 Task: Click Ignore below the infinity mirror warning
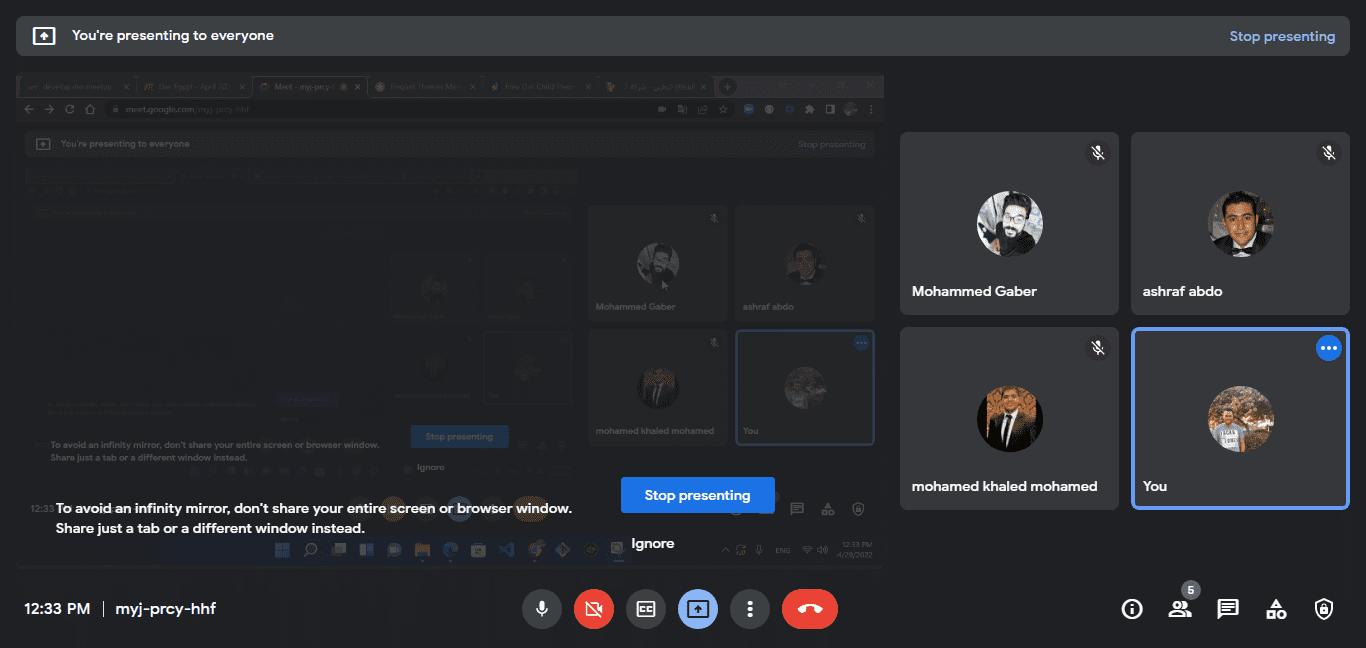click(x=652, y=544)
